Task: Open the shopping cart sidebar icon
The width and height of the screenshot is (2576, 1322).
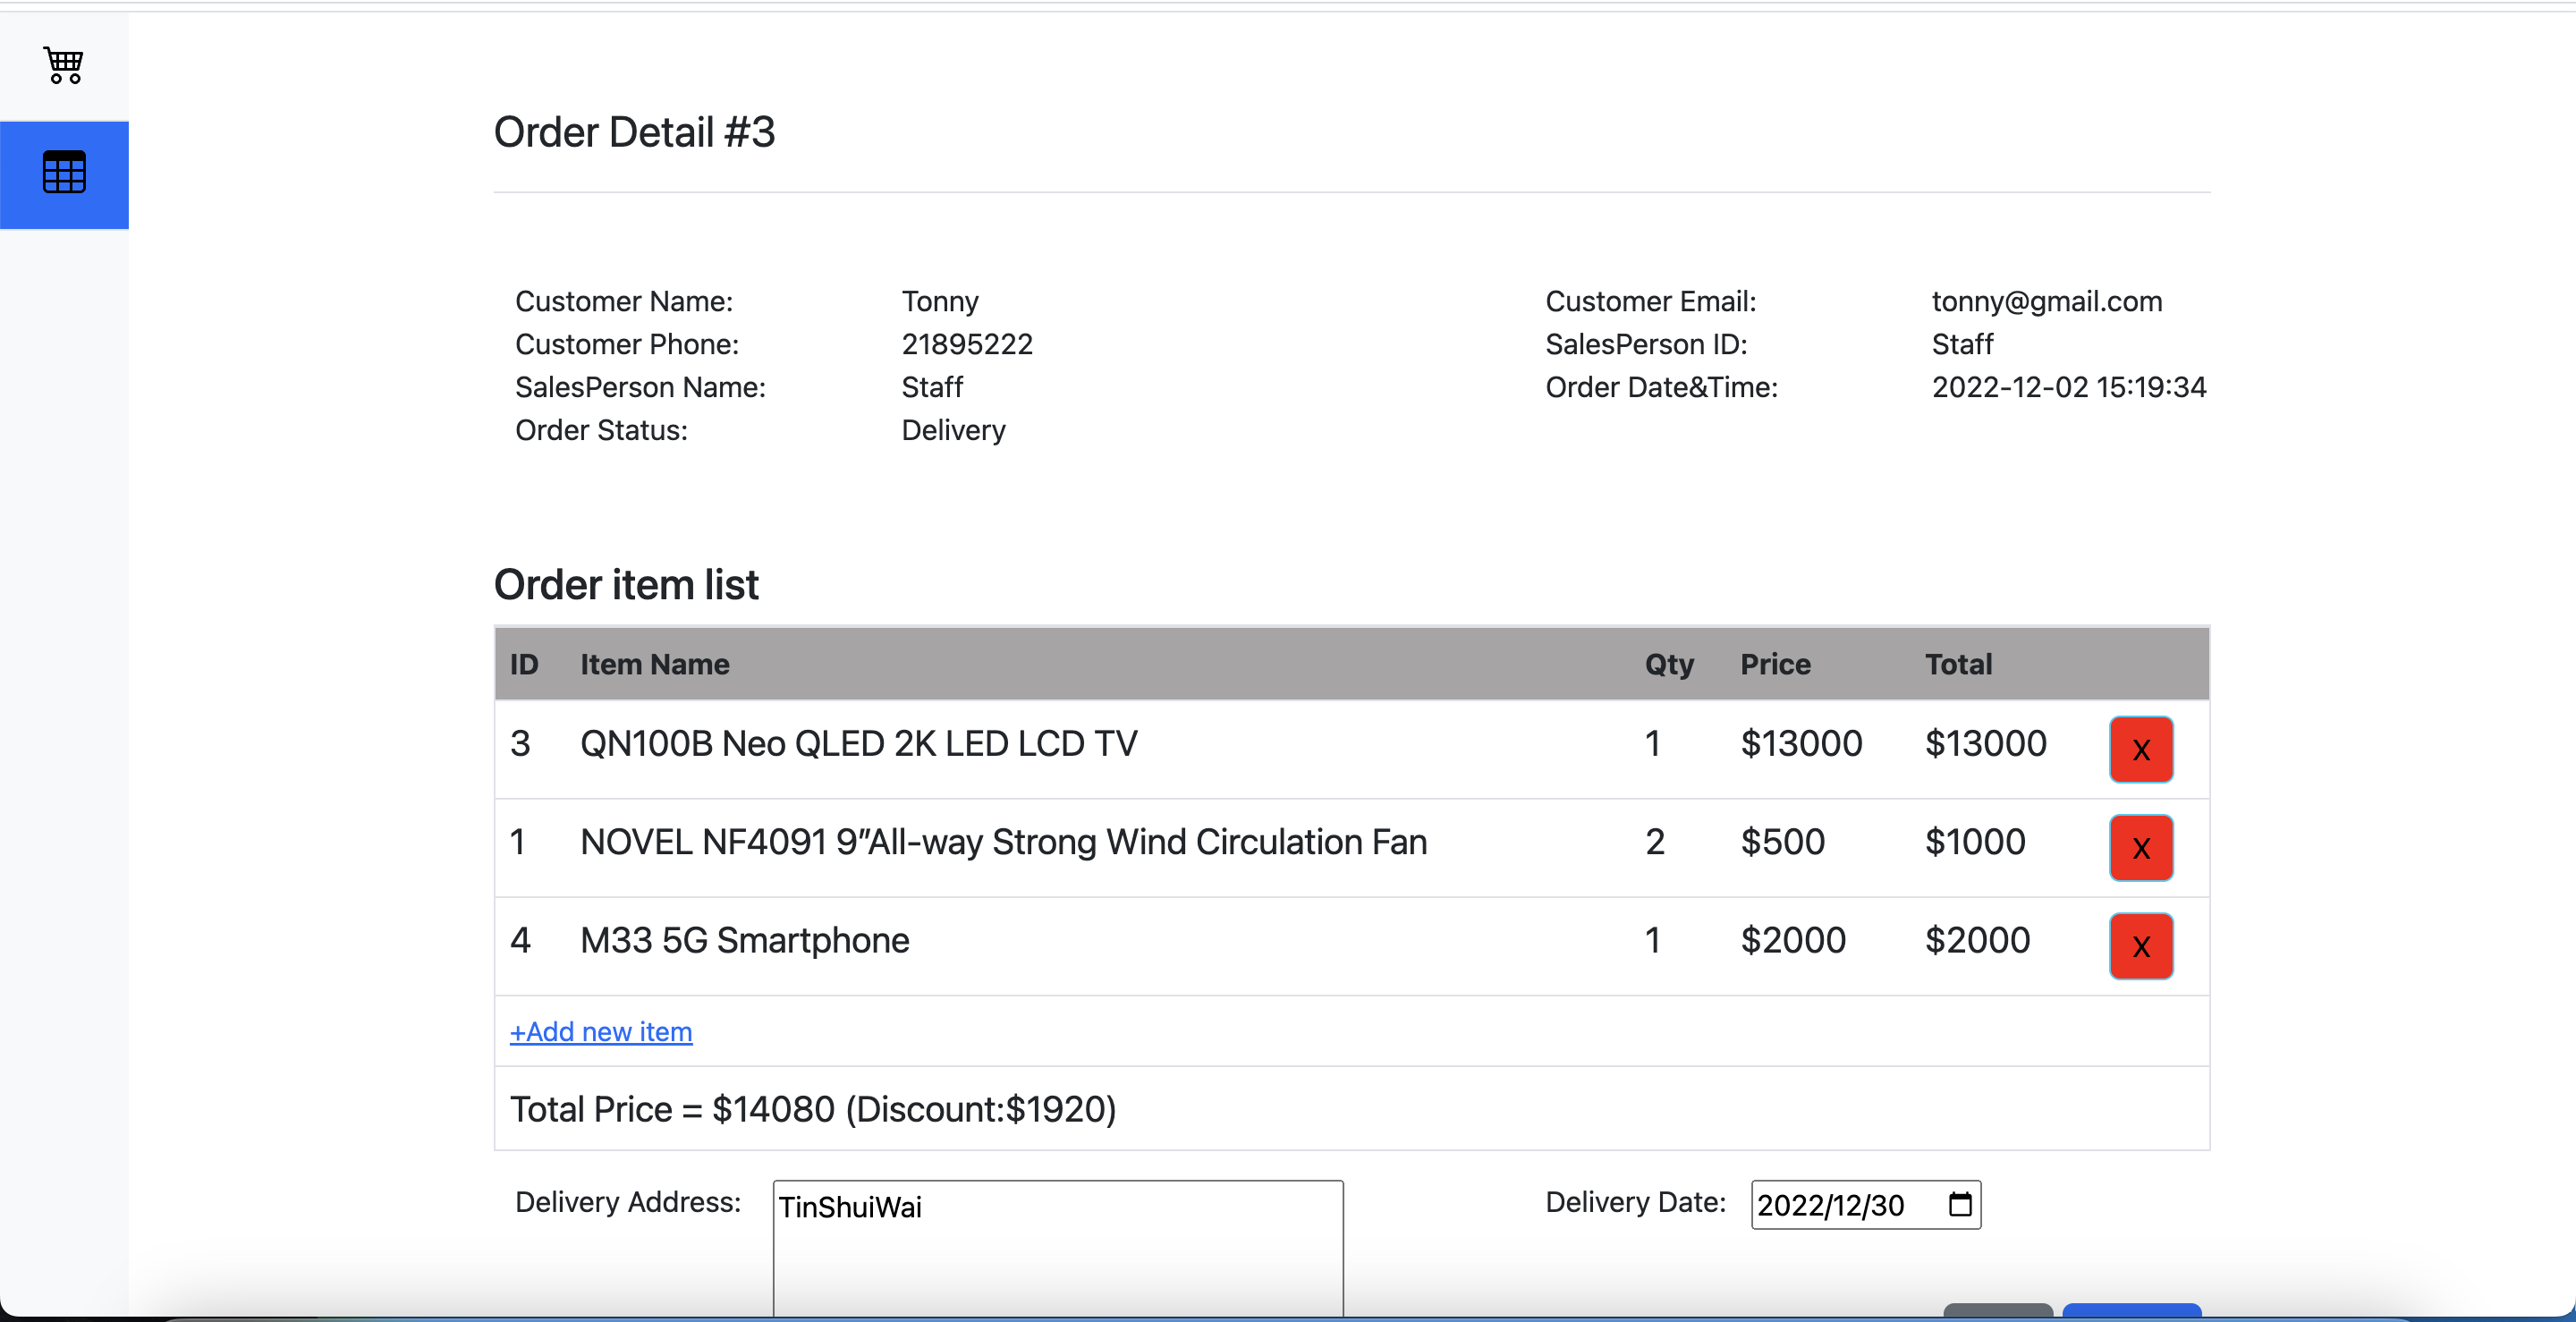Action: (x=64, y=66)
